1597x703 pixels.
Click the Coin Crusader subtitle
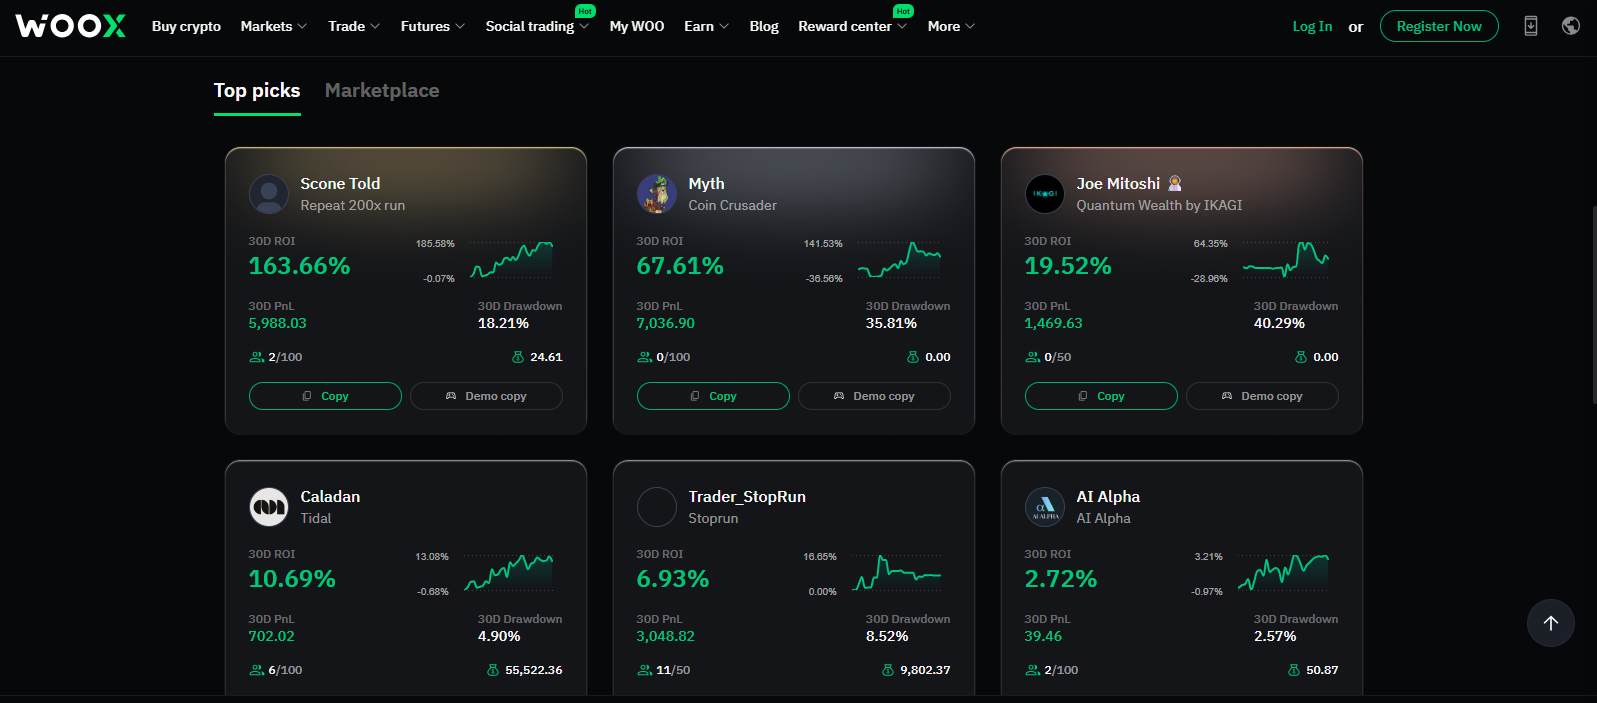click(732, 205)
